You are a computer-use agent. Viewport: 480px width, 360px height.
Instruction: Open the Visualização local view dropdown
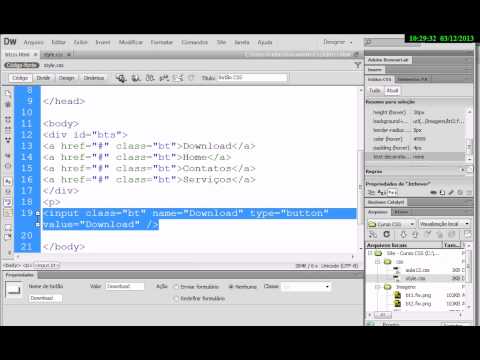pos(444,224)
